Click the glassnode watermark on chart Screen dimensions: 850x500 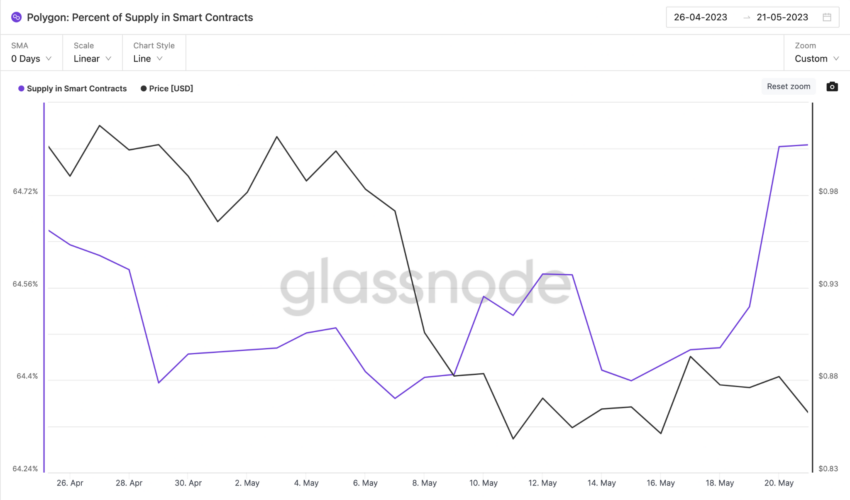point(425,285)
